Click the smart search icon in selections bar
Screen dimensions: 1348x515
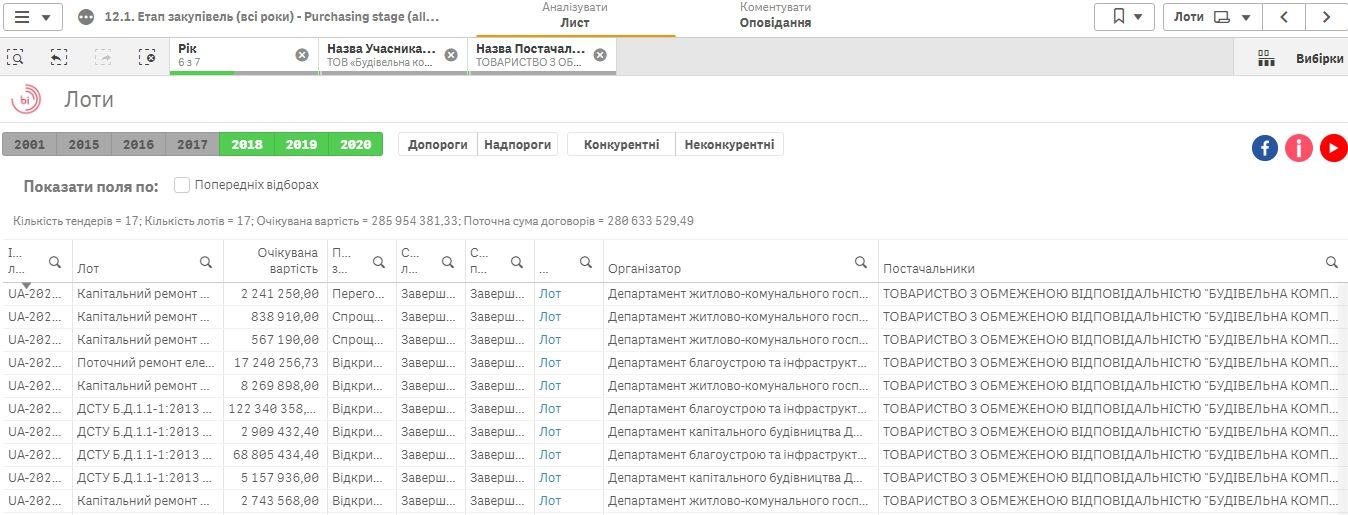point(15,57)
